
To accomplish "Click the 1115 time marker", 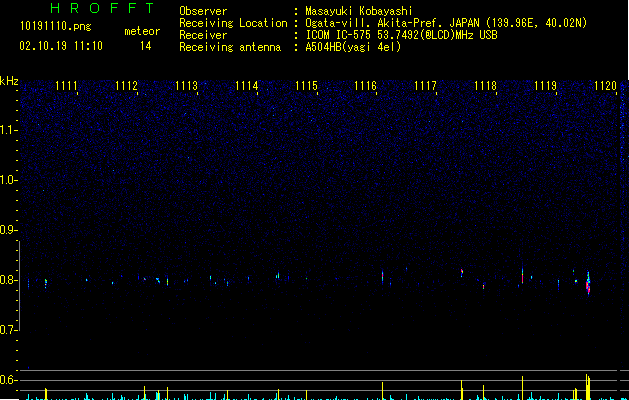I will (x=306, y=86).
